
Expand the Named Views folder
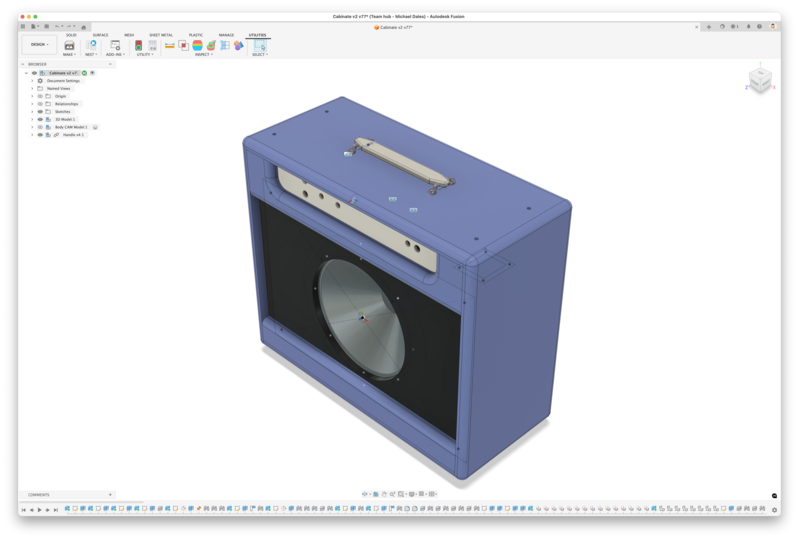coord(32,89)
